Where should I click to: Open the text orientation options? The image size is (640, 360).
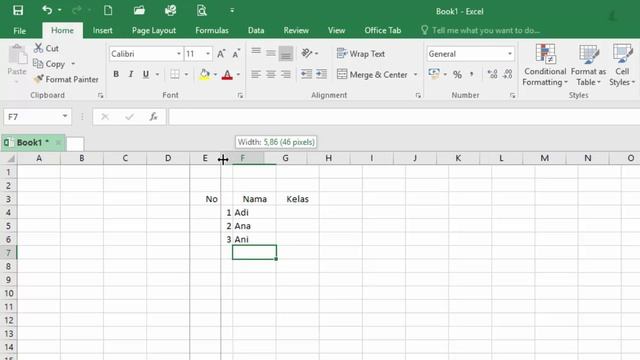pos(310,53)
